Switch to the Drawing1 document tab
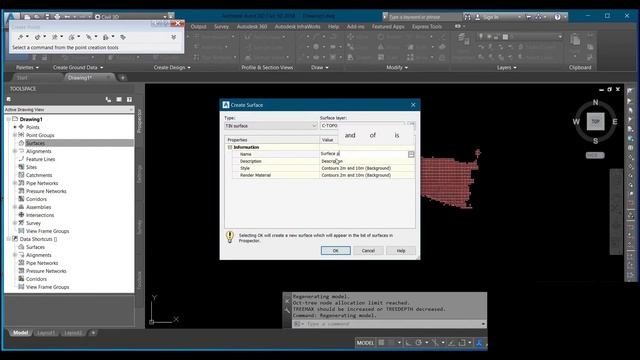The image size is (640, 360). coord(80,78)
